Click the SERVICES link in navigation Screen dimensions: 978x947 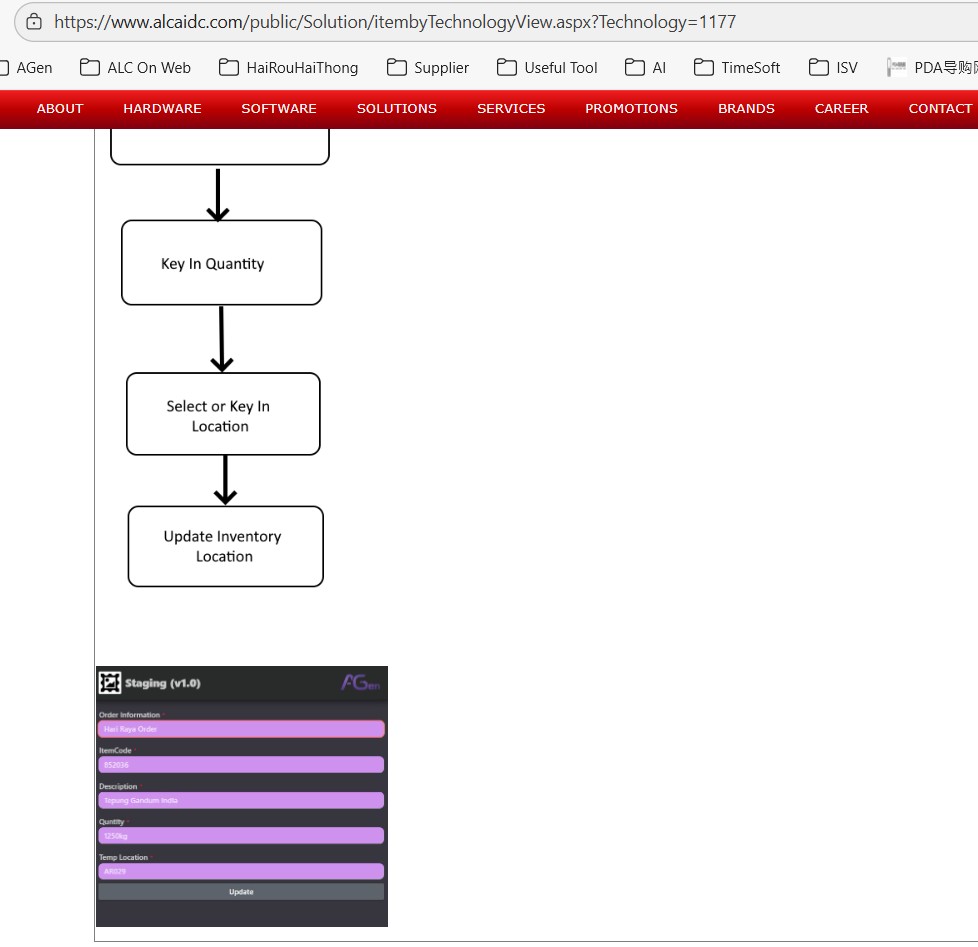(x=511, y=109)
